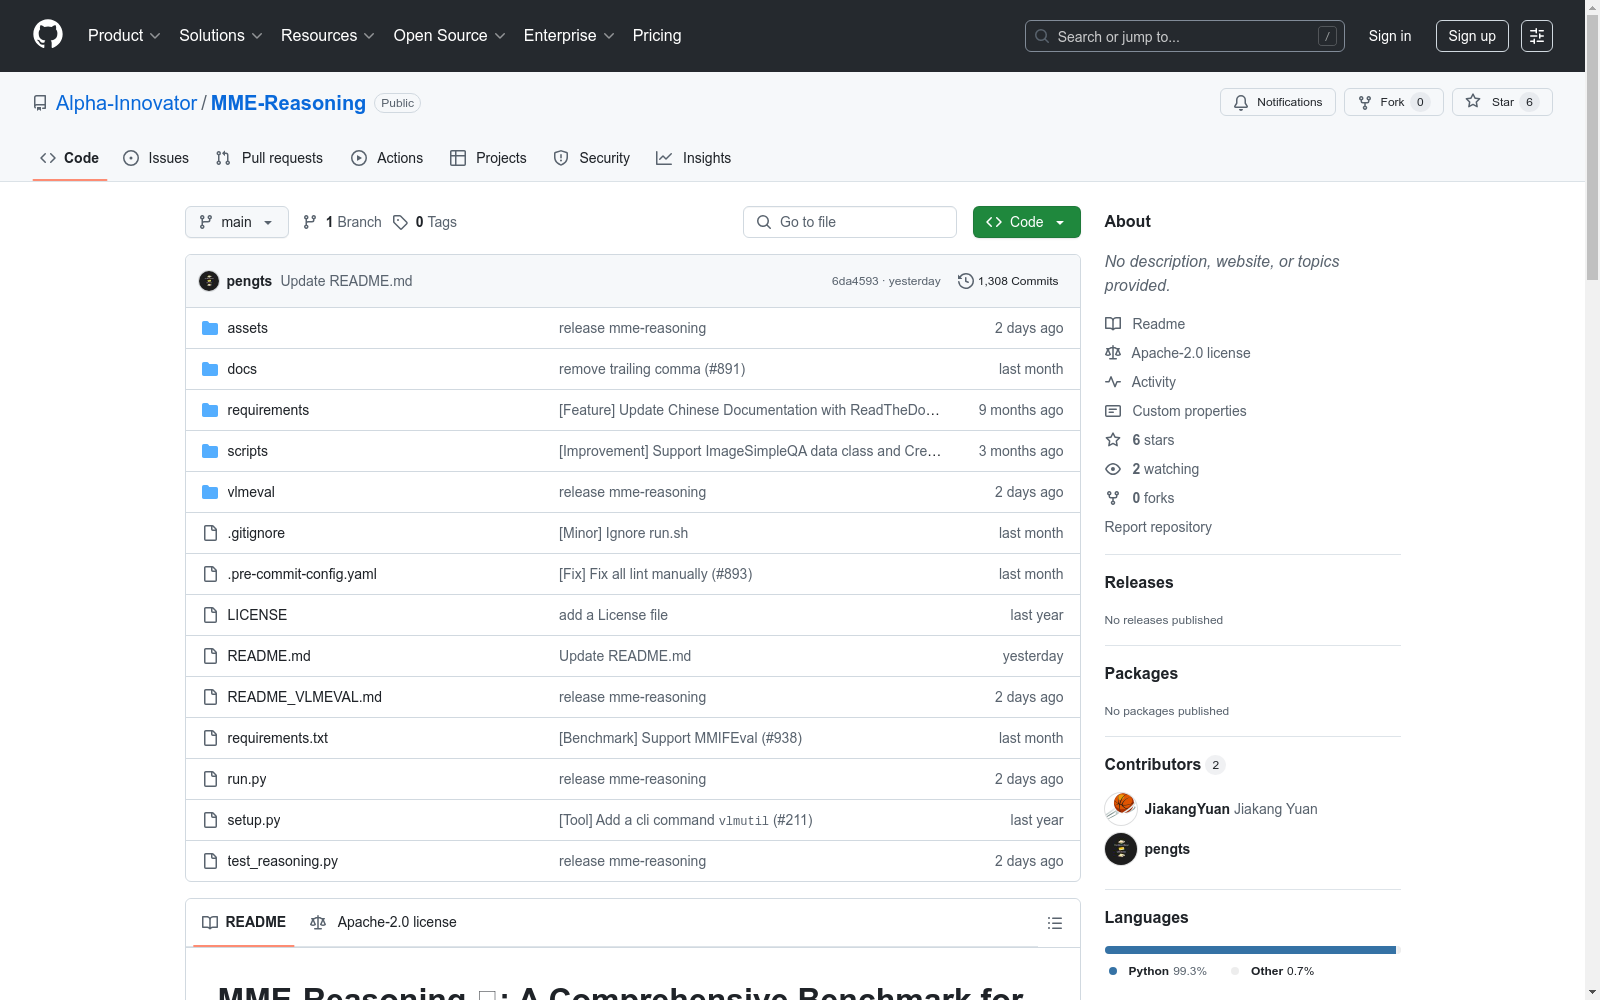Click the Apache-2.0 license scale icon

point(1113,353)
